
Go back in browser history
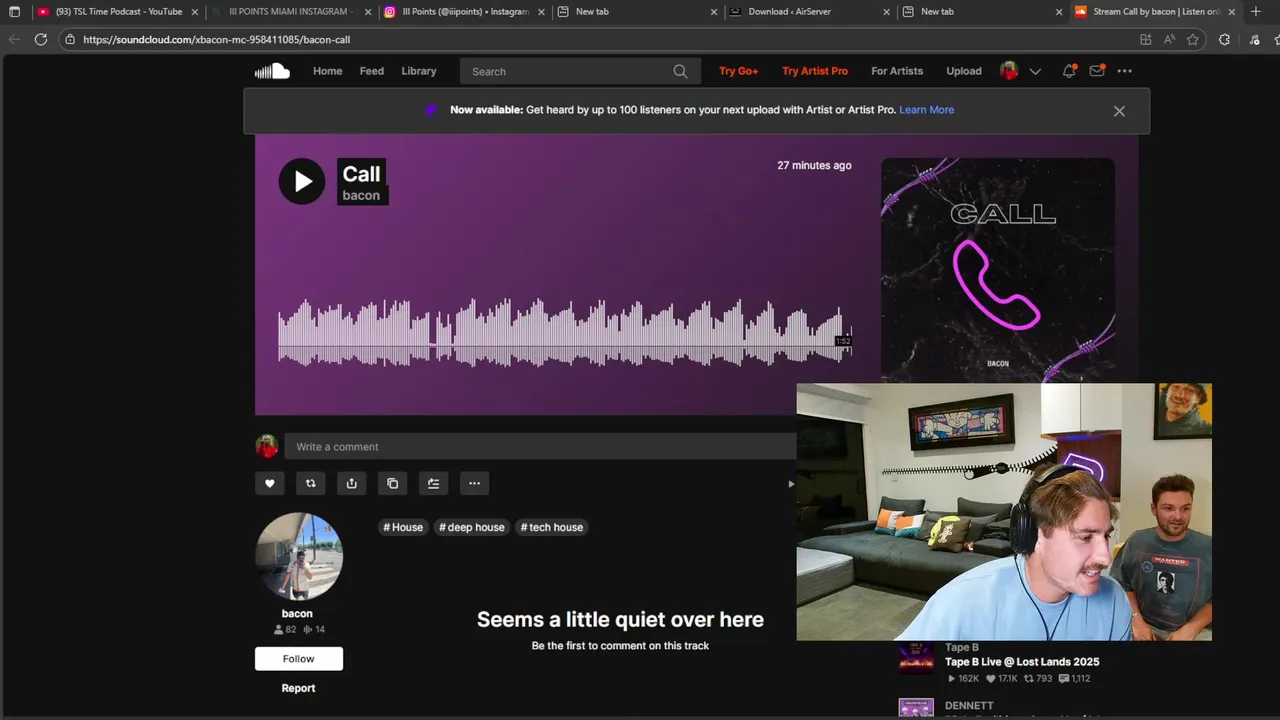[x=13, y=39]
